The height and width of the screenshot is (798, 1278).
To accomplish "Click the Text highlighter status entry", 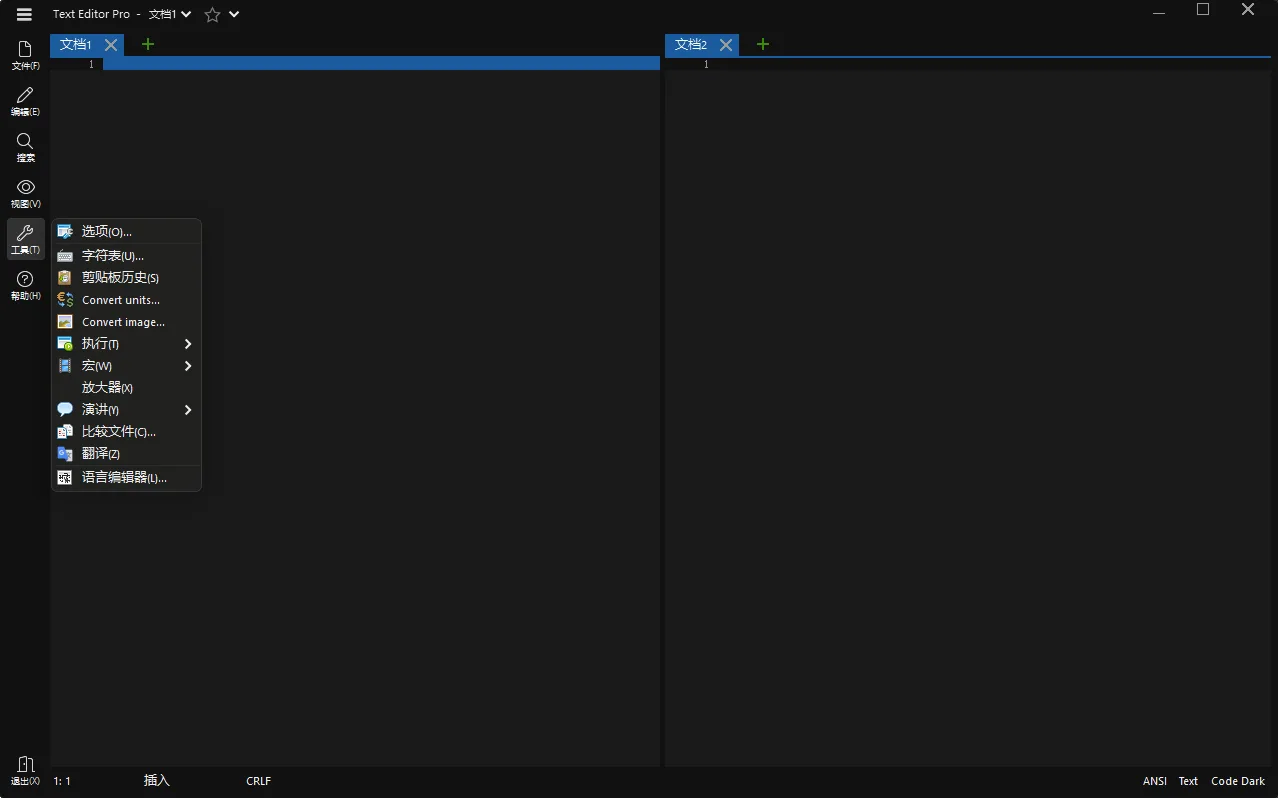I will (1188, 781).
